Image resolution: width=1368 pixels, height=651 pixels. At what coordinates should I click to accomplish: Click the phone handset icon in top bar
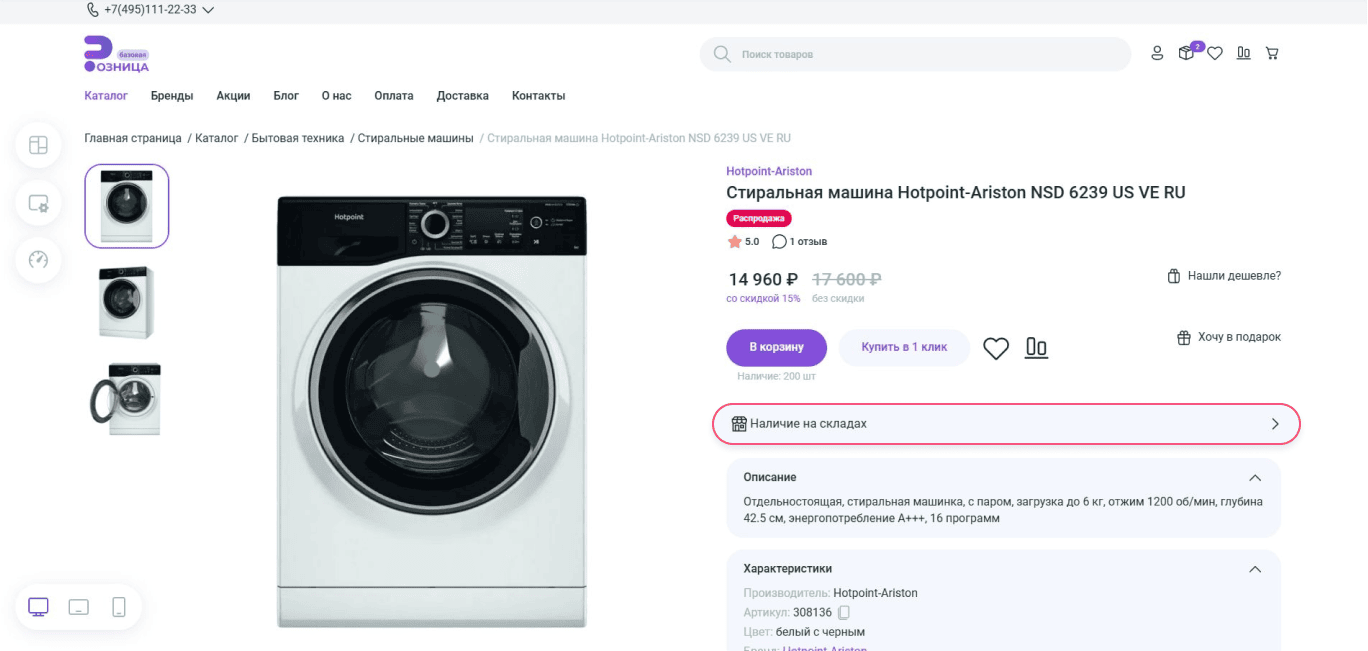(93, 10)
